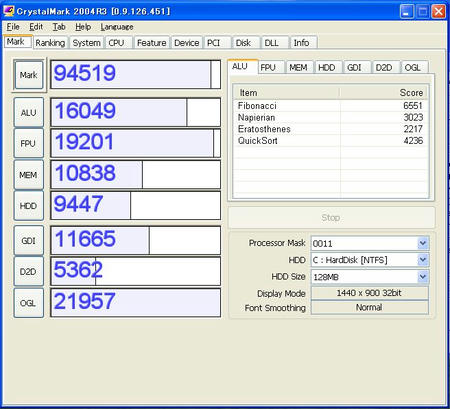Screen dimensions: 450x409
Task: Show the HDD score details tab
Action: pyautogui.click(x=327, y=68)
